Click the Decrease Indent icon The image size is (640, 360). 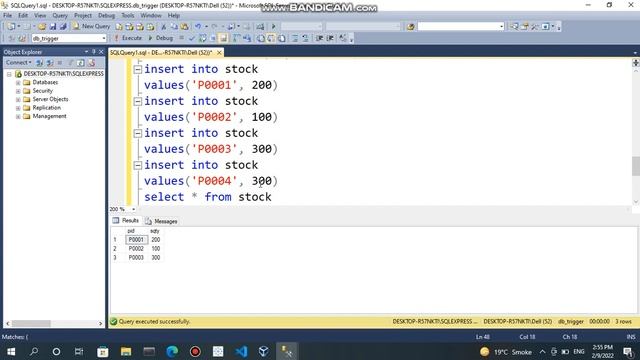(320, 38)
